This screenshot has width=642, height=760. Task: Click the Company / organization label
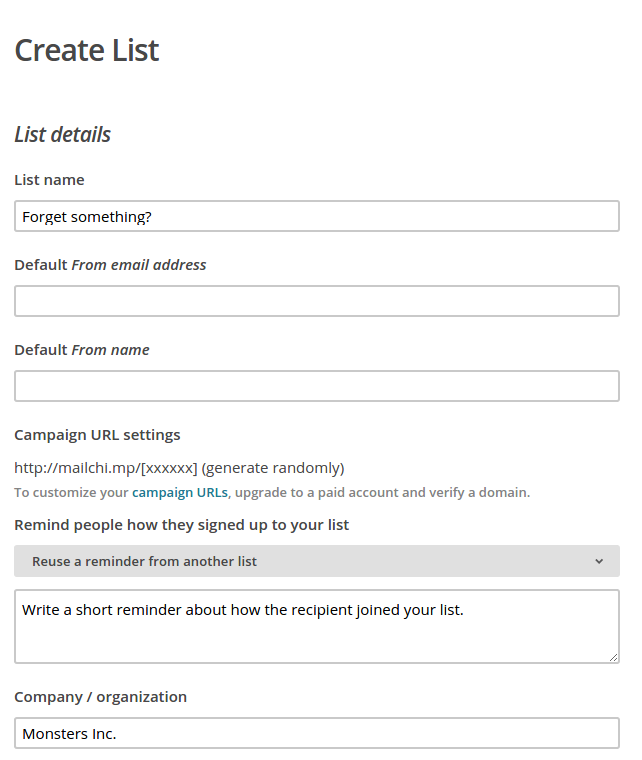point(100,697)
